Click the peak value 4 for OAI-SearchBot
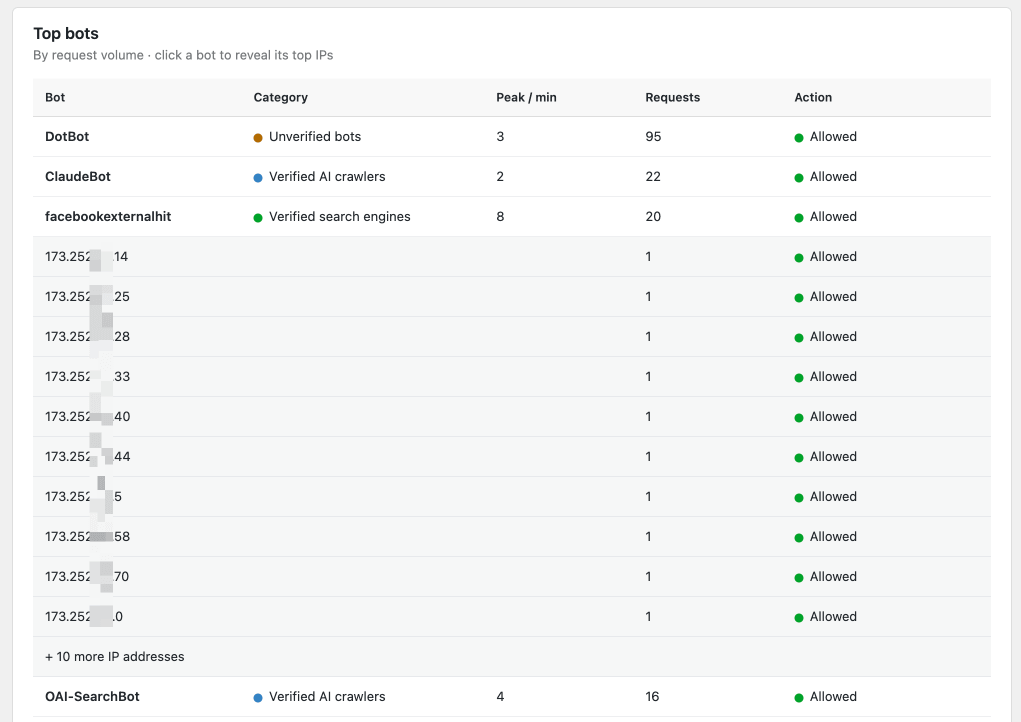This screenshot has height=722, width=1021. tap(500, 697)
